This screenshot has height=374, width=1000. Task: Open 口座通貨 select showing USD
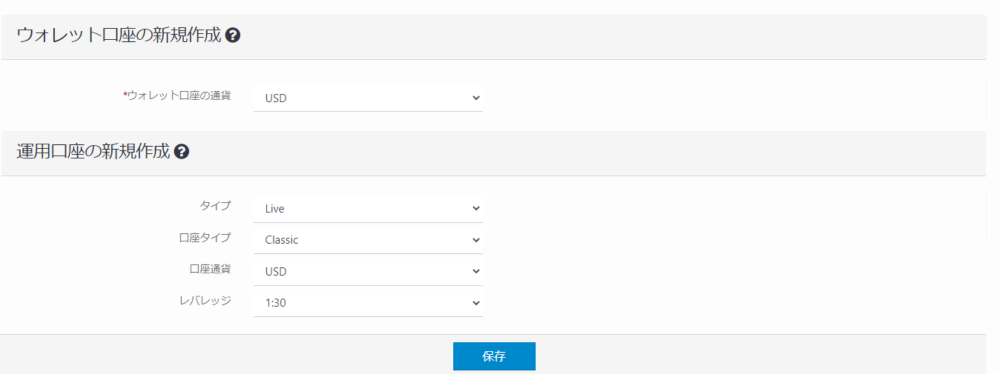368,271
